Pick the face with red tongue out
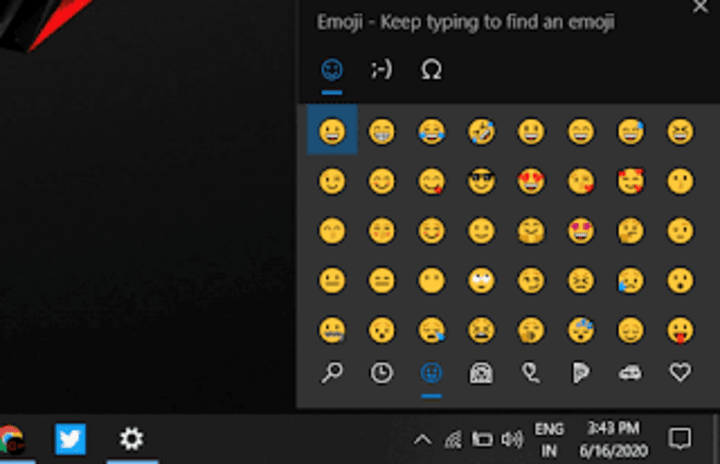This screenshot has width=720, height=464. (x=680, y=330)
